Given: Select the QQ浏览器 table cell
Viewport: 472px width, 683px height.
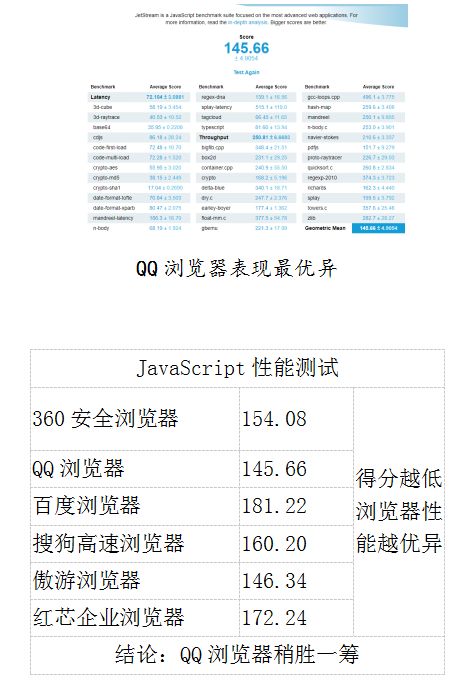Looking at the screenshot, I should point(135,469).
